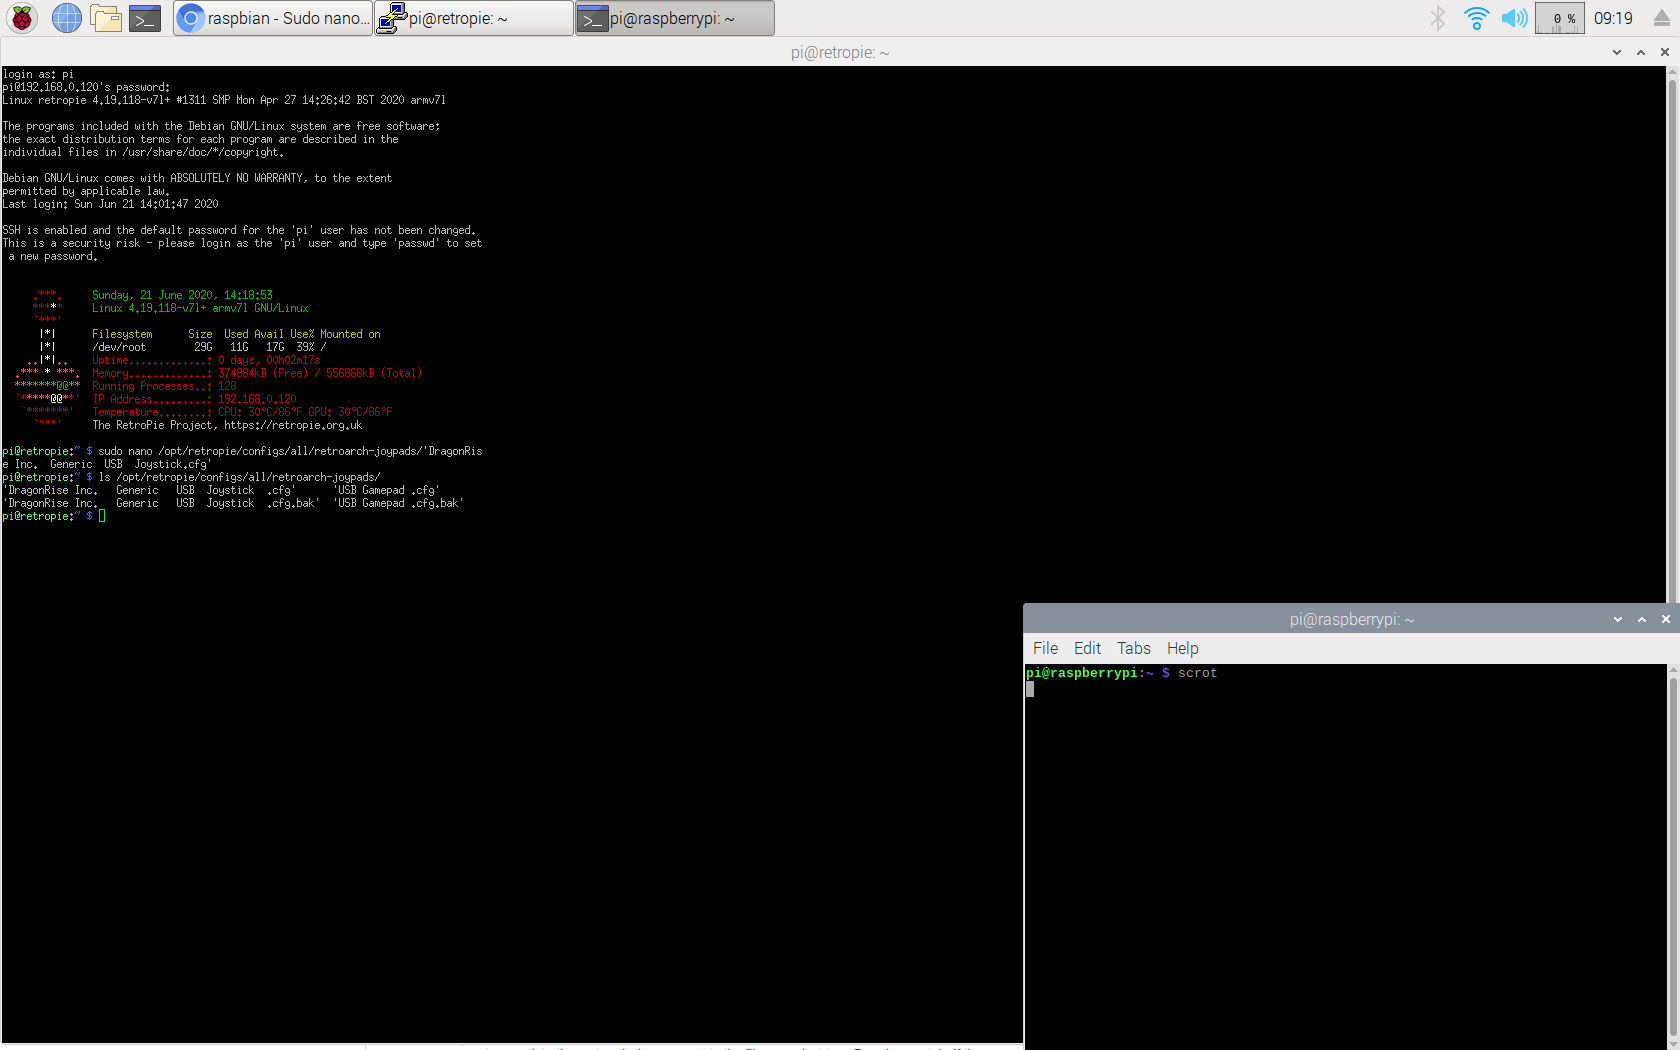1680x1050 pixels.
Task: Switch to the pi@raspberrypi taskbar window button
Action: point(675,18)
